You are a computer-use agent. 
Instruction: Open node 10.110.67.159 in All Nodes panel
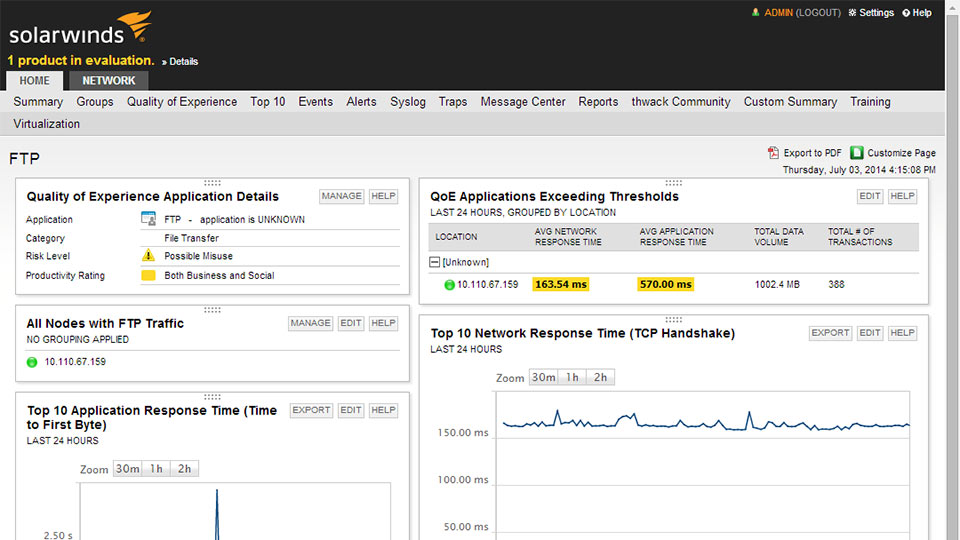[75, 362]
